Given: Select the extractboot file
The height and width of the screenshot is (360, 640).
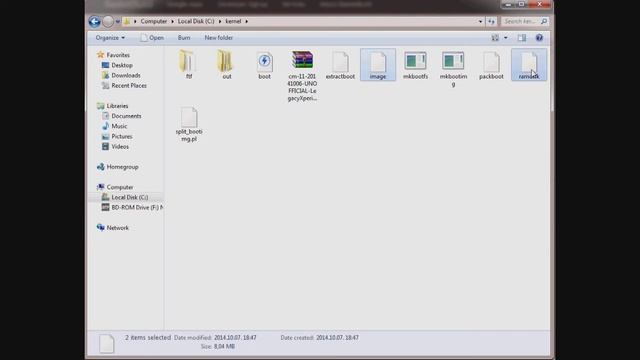Looking at the screenshot, I should pos(340,64).
